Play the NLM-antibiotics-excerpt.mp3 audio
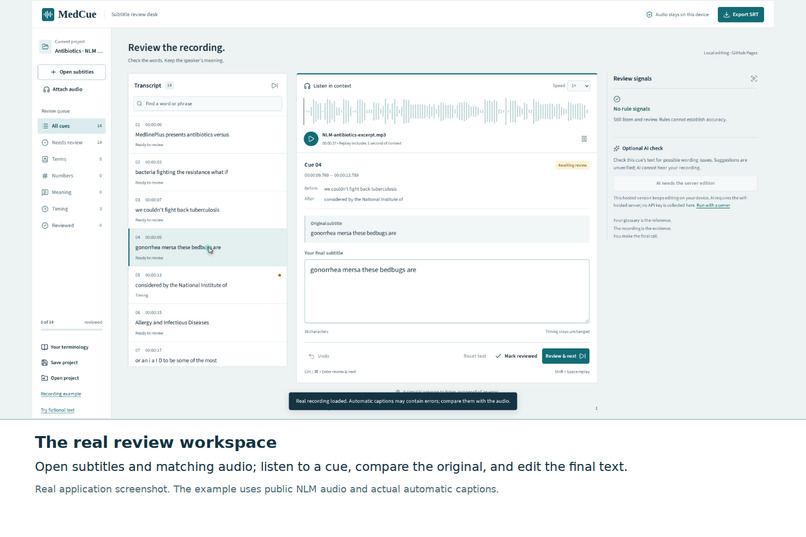 tap(311, 139)
